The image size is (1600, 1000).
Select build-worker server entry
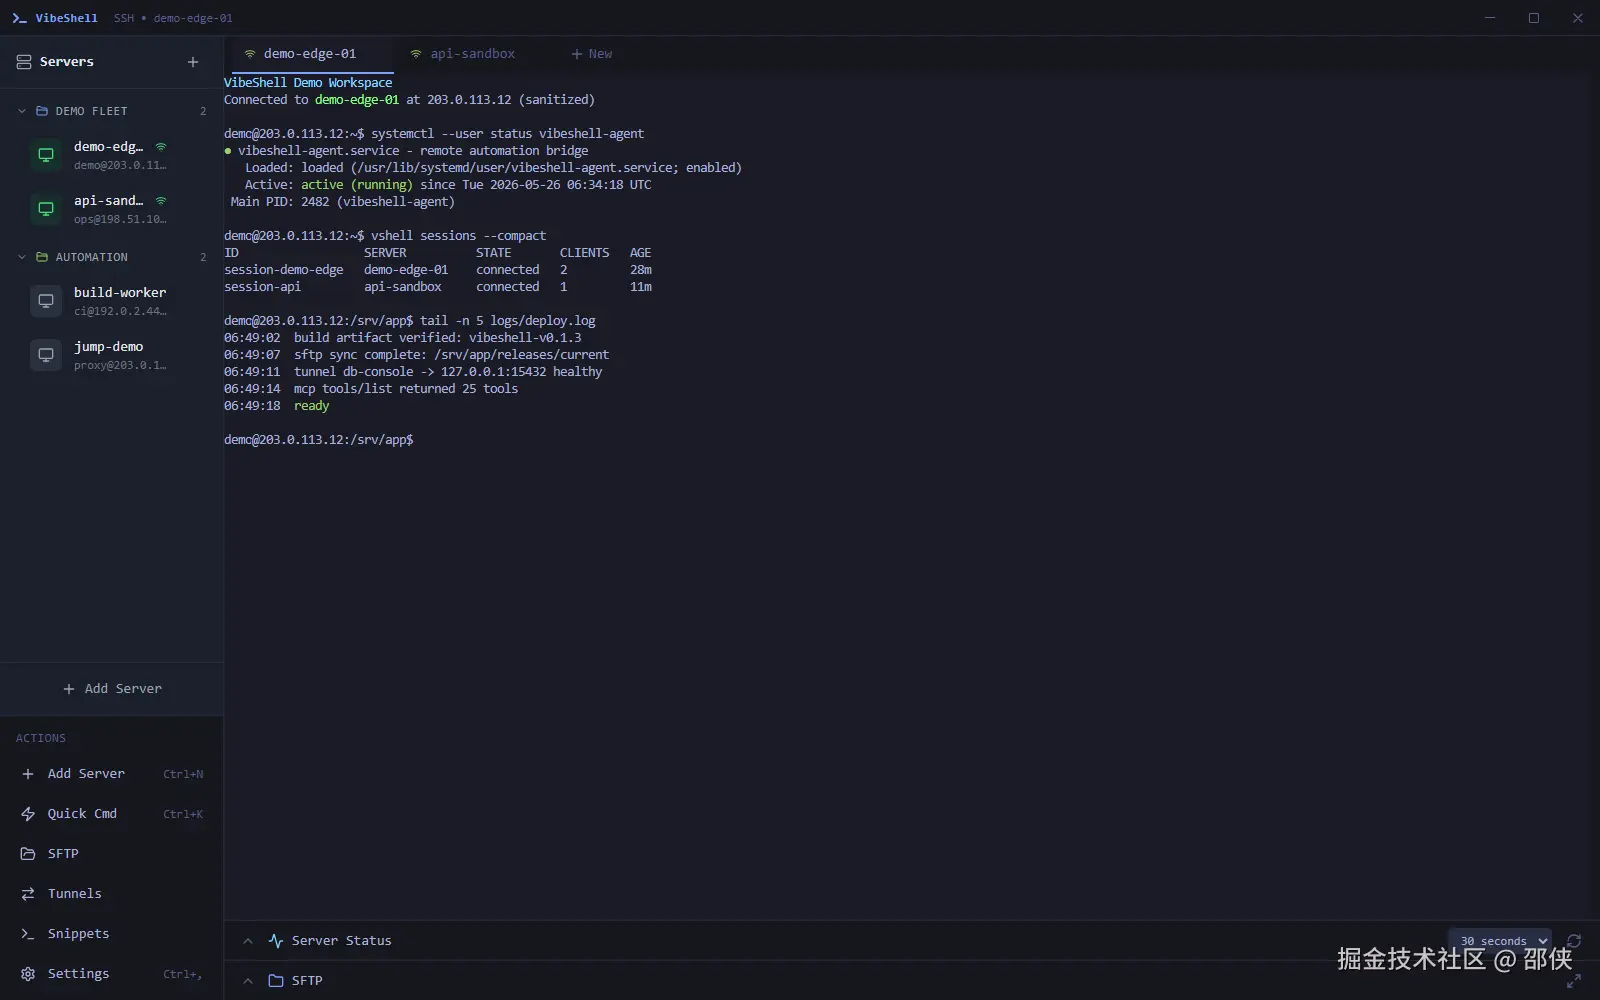point(112,301)
